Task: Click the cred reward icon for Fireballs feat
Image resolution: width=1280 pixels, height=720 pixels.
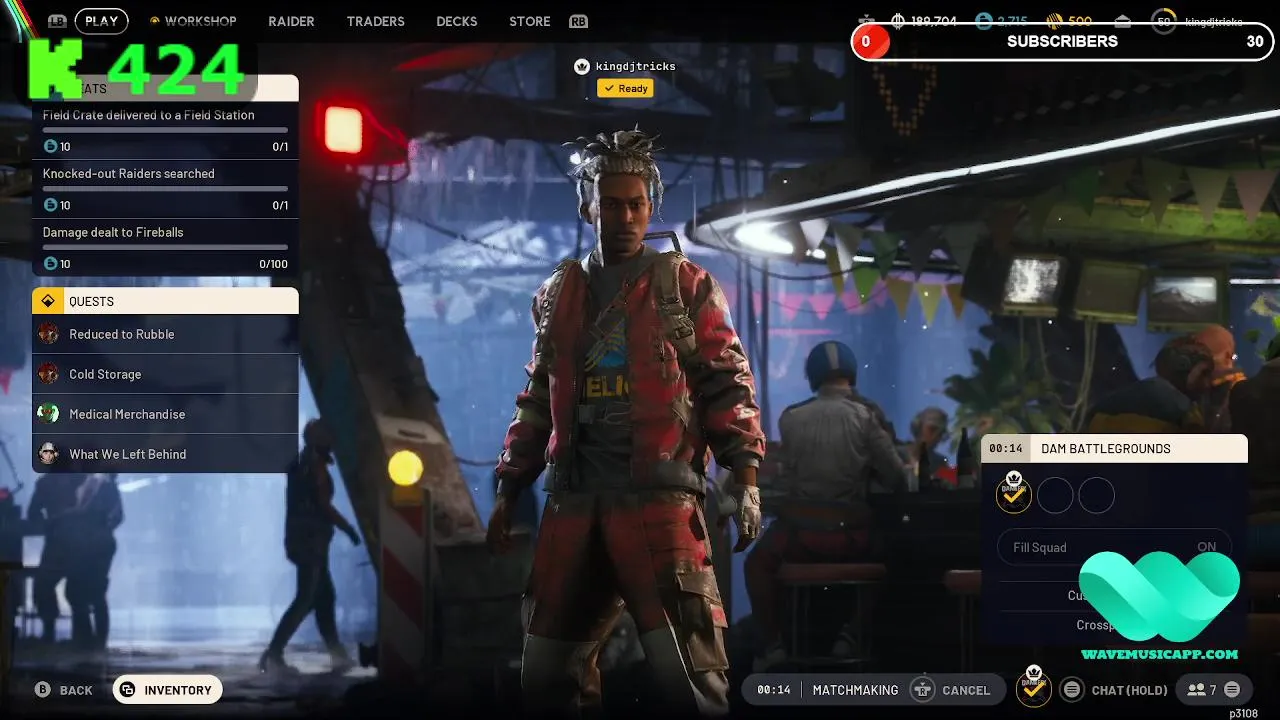Action: [50, 264]
